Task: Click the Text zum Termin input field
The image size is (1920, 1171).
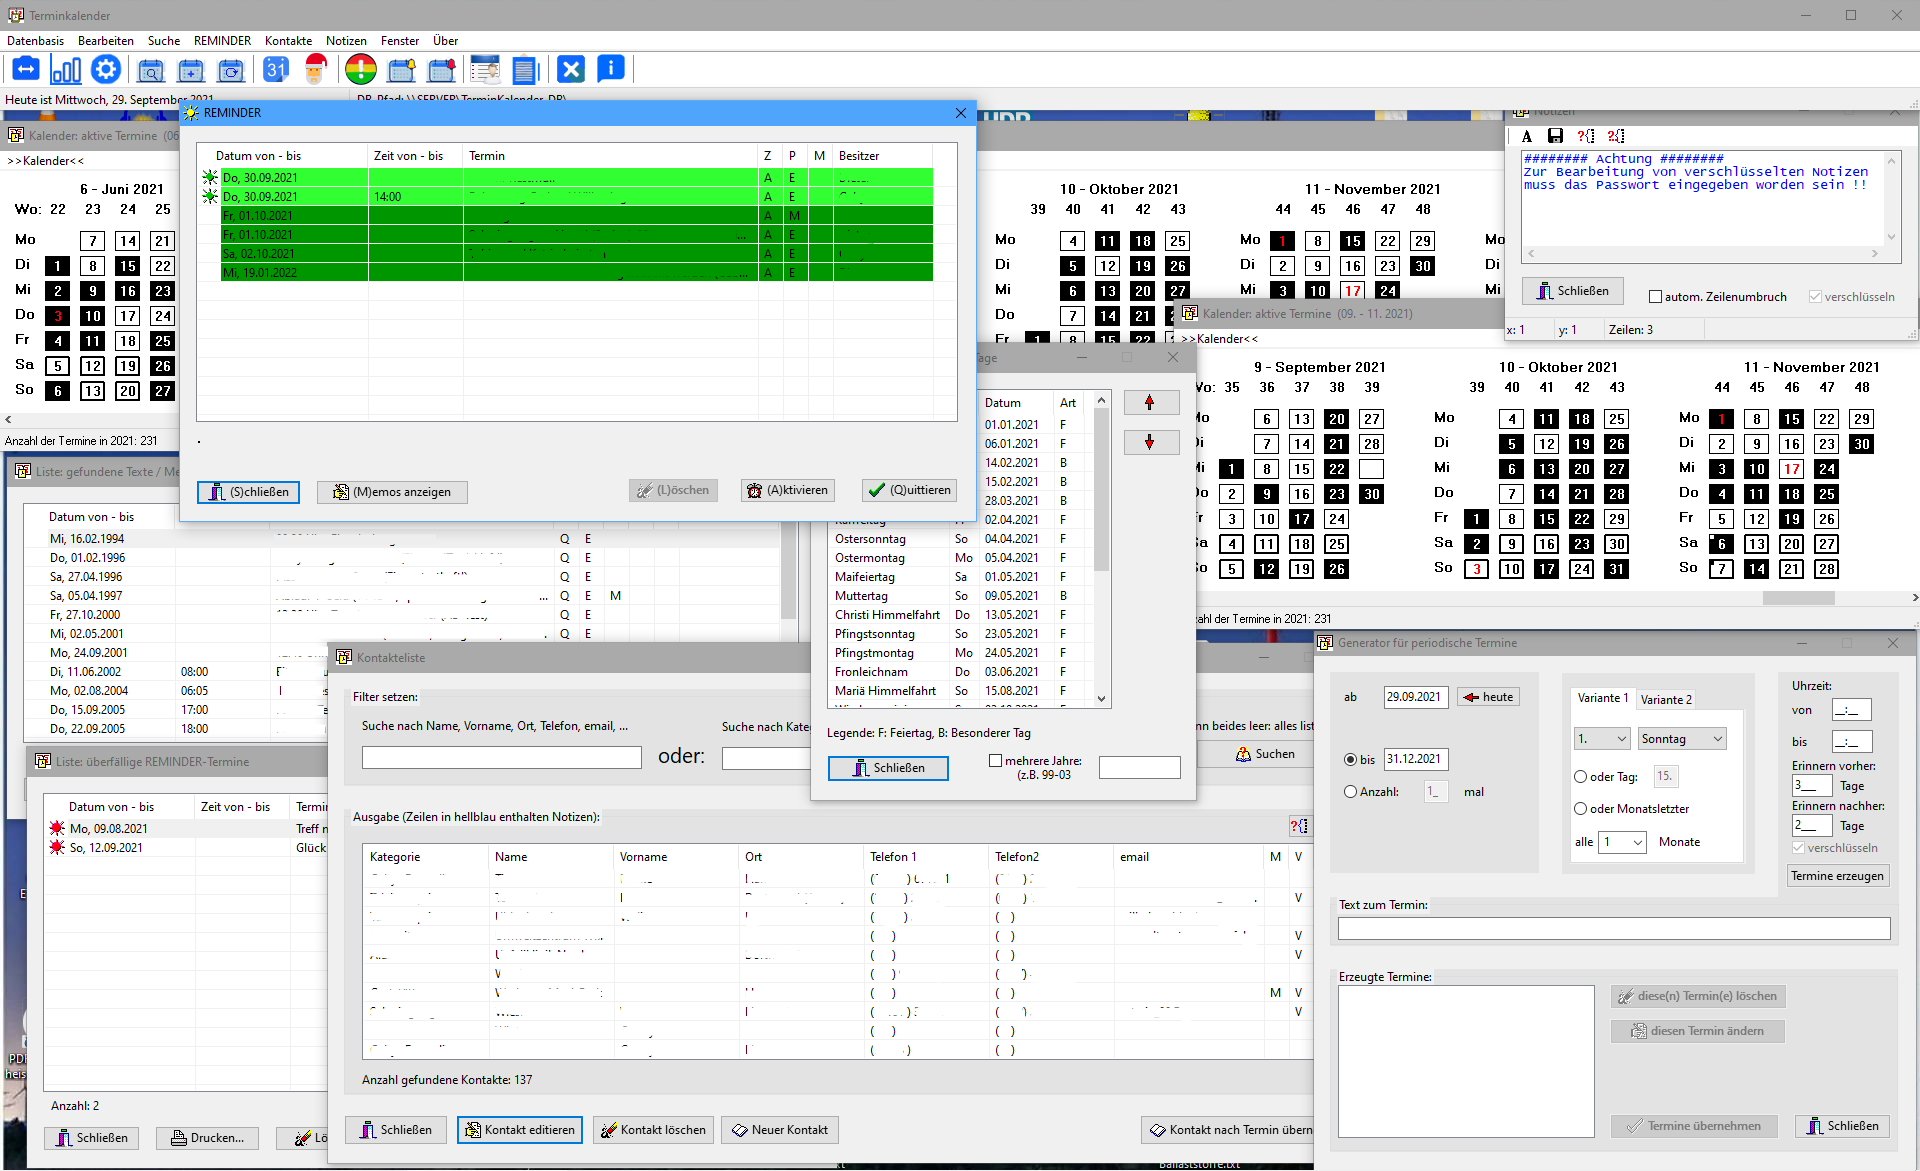Action: 1613,929
